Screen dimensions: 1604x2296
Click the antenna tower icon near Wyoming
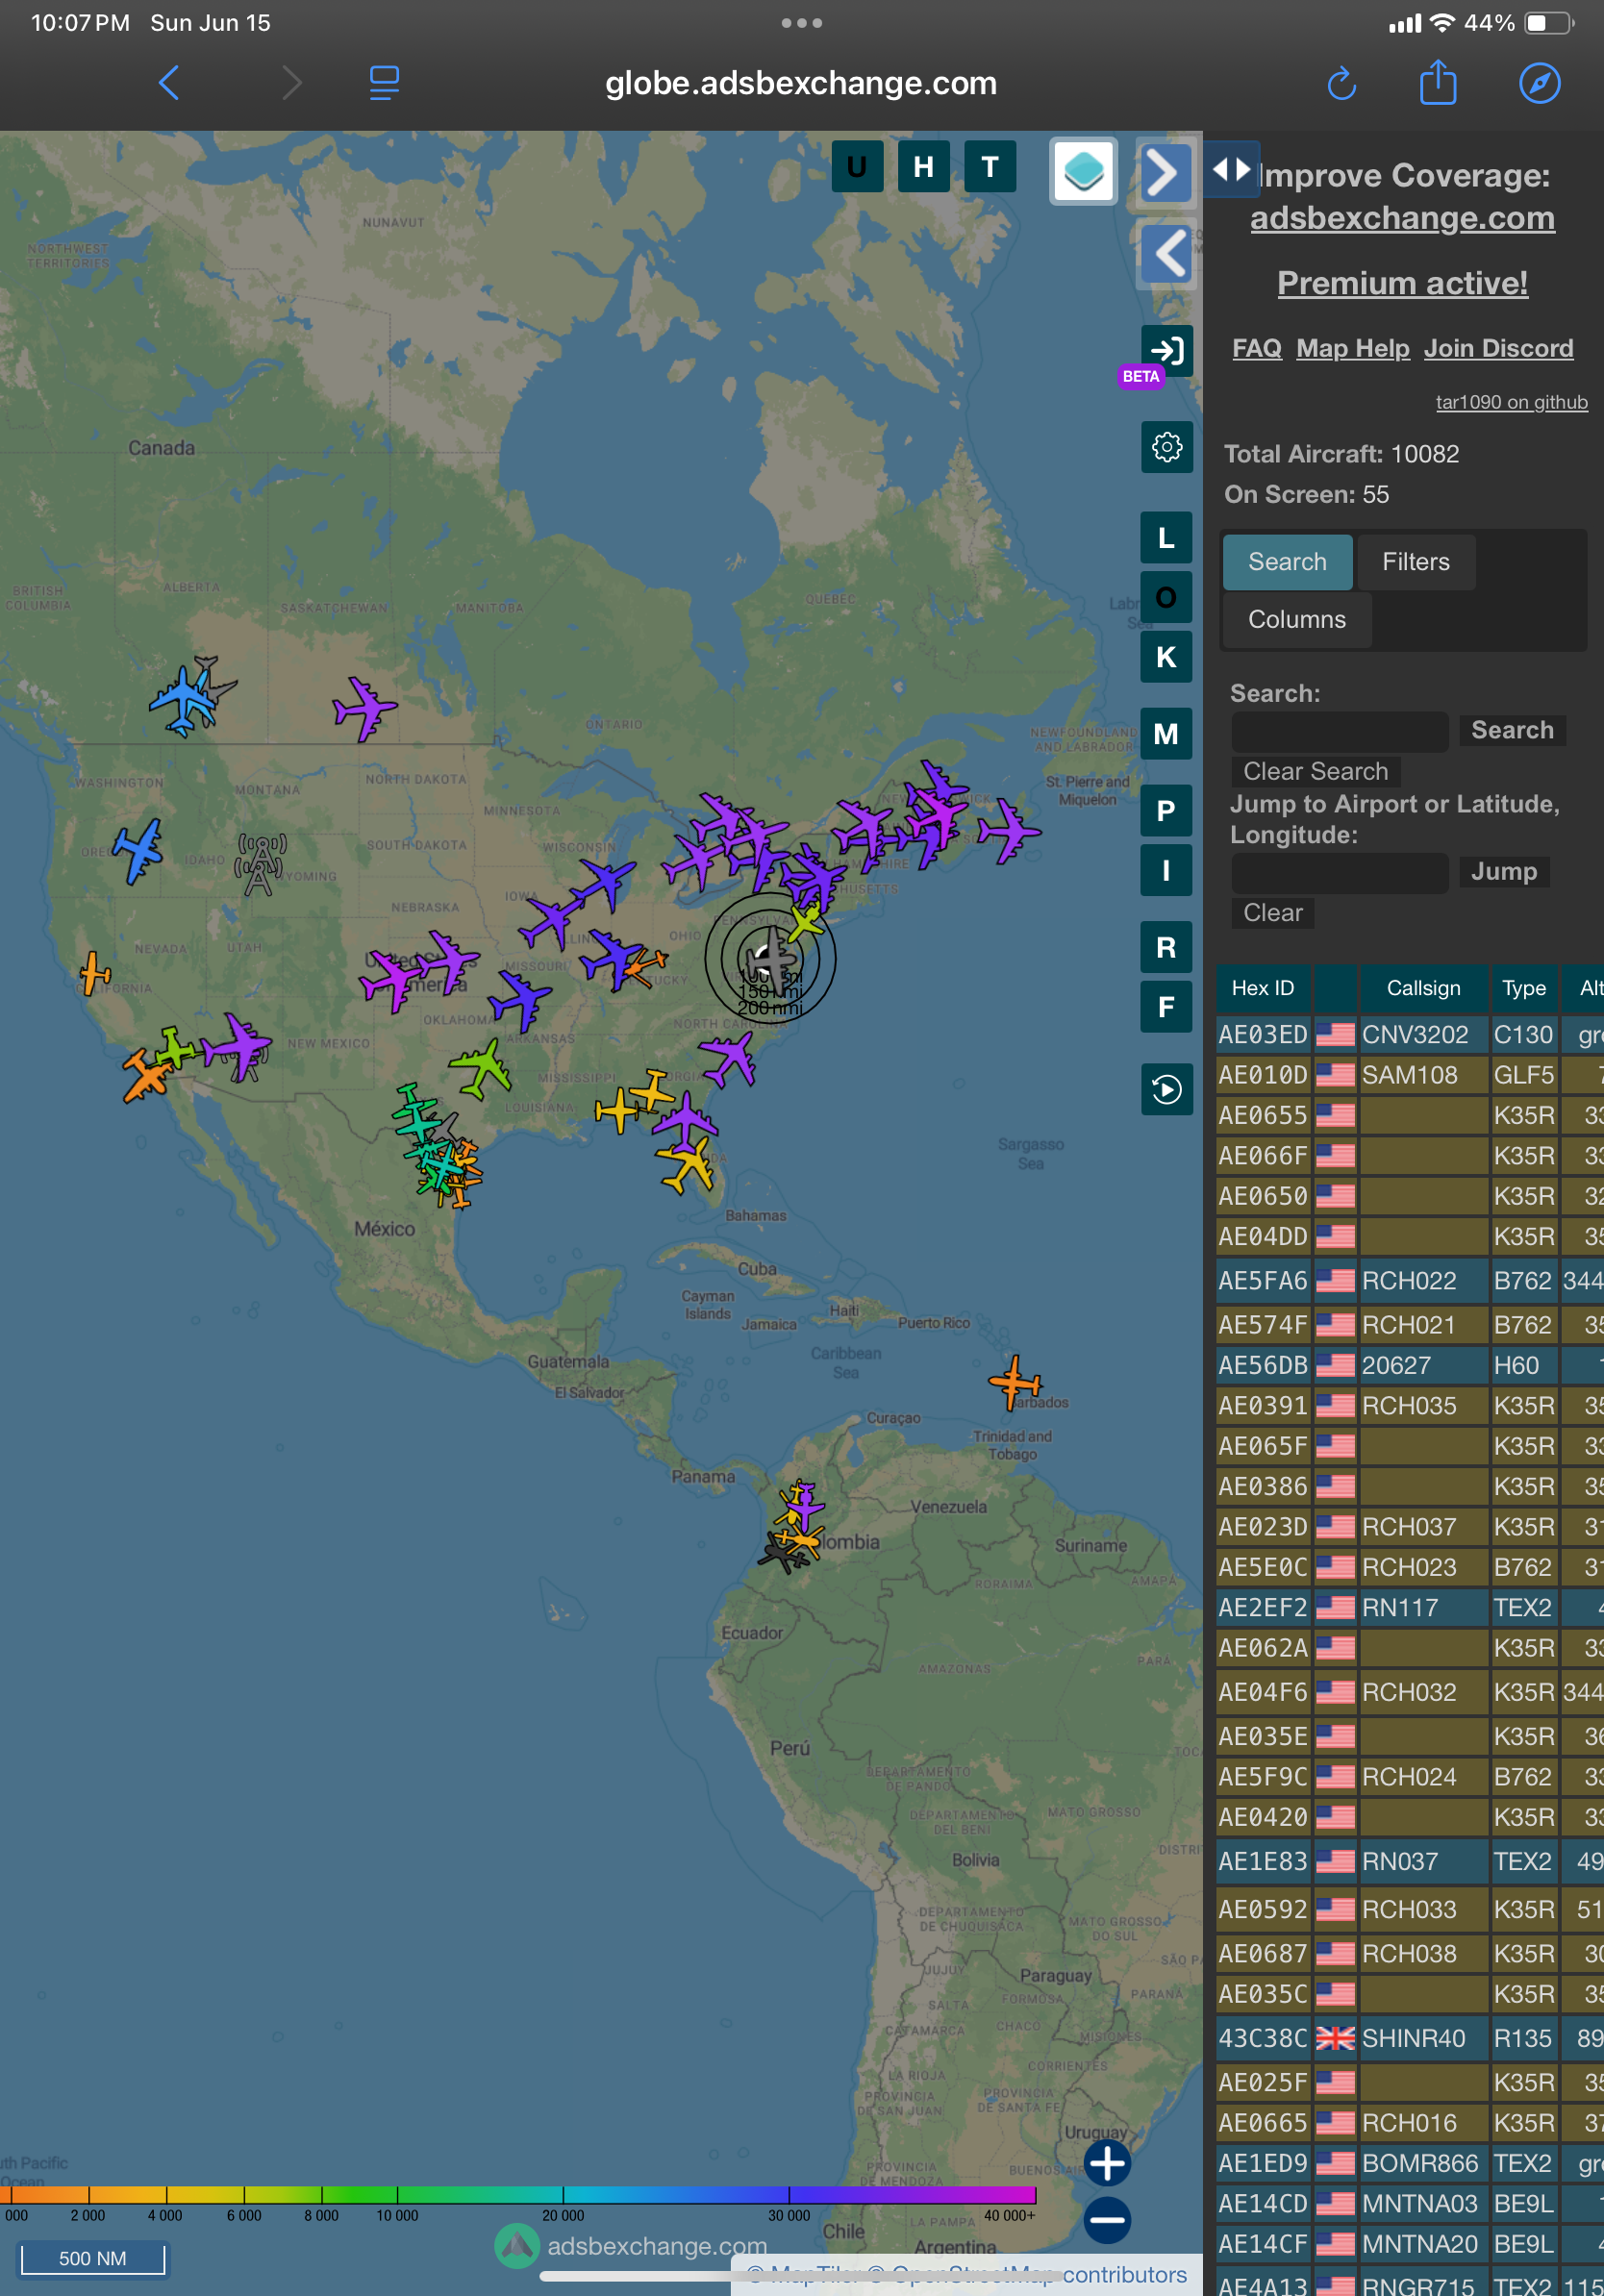pyautogui.click(x=260, y=864)
